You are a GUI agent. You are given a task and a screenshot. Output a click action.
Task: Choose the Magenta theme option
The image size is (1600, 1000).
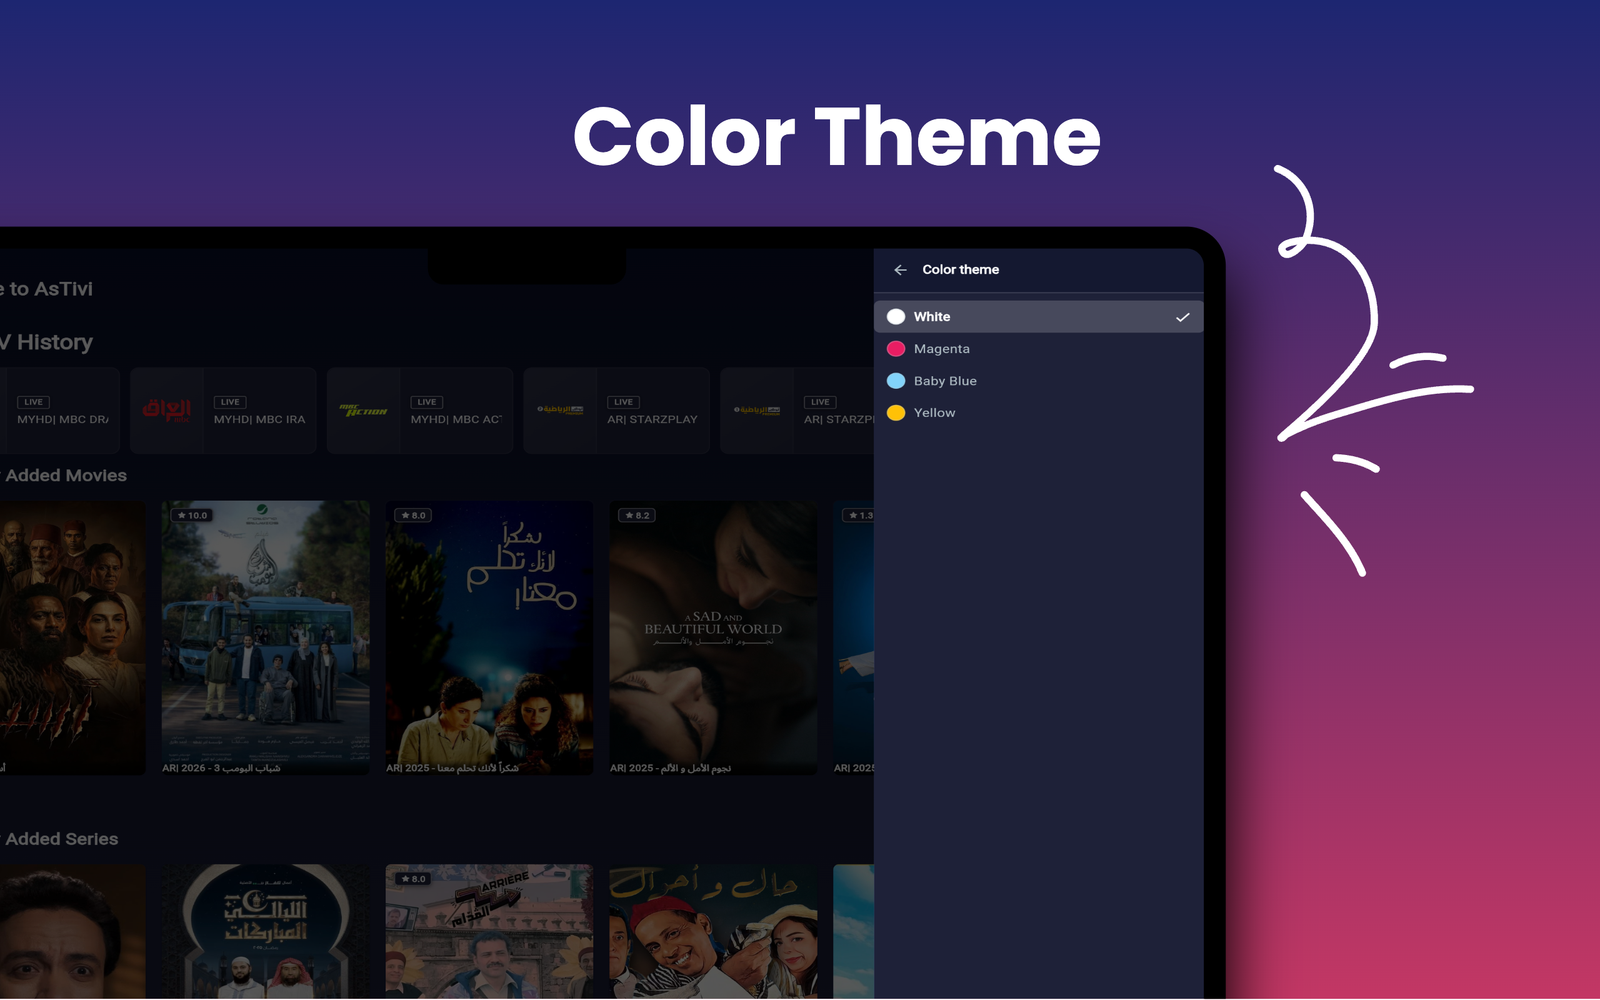pyautogui.click(x=1038, y=349)
